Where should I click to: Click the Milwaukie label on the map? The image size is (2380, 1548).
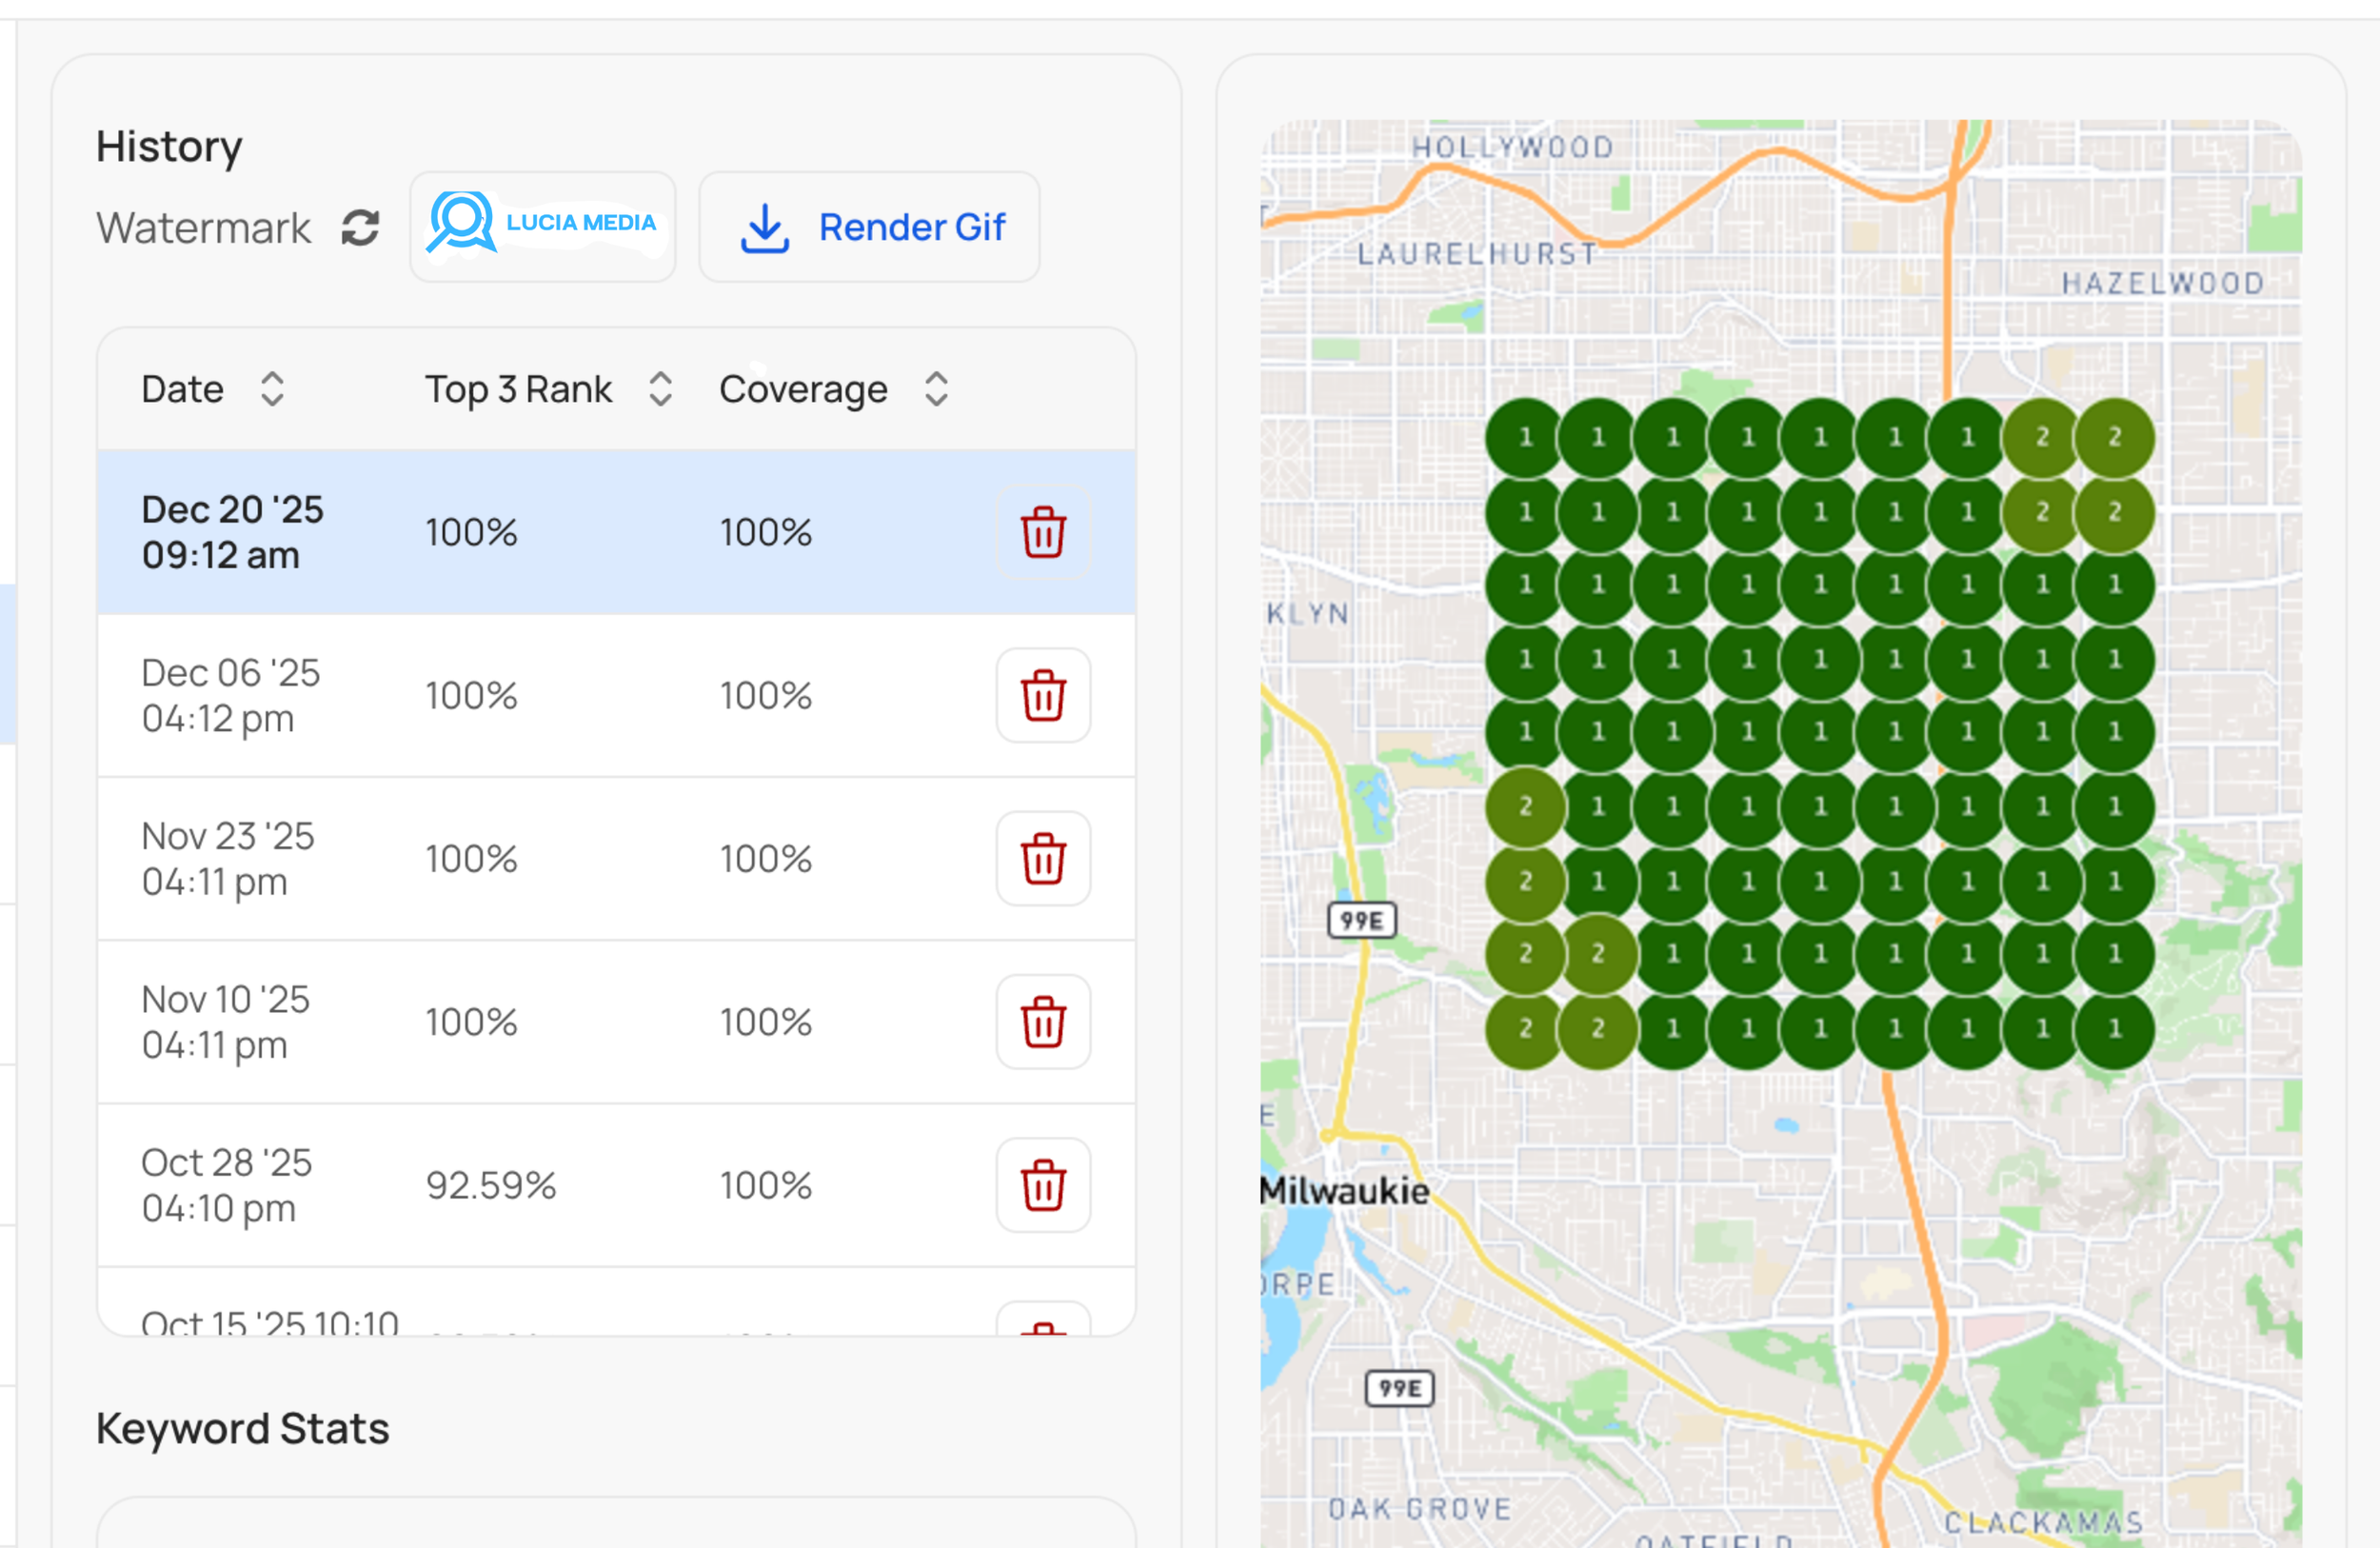pos(1343,1190)
